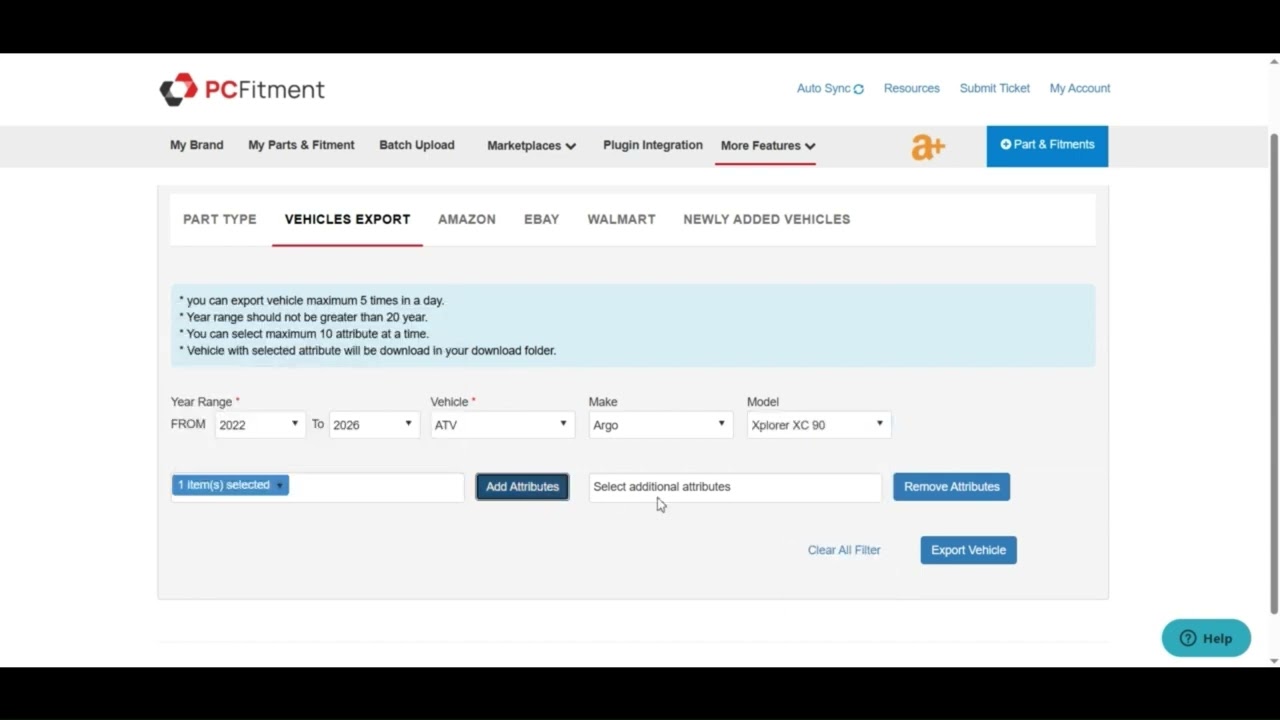Click the Help question mark icon
The image size is (1280, 720).
pyautogui.click(x=1188, y=638)
